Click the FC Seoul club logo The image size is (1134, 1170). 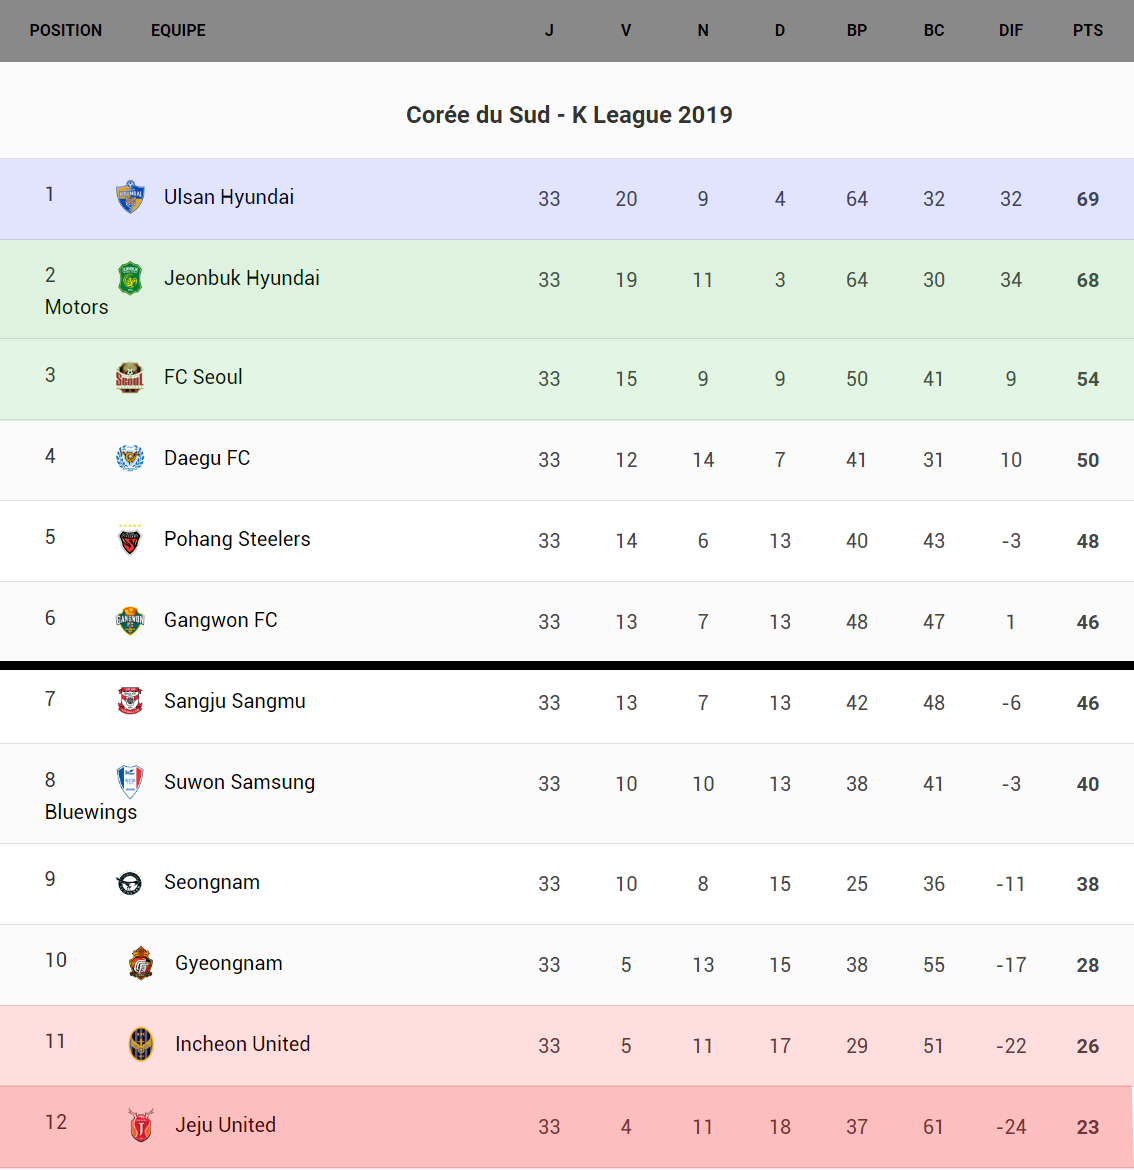(130, 377)
